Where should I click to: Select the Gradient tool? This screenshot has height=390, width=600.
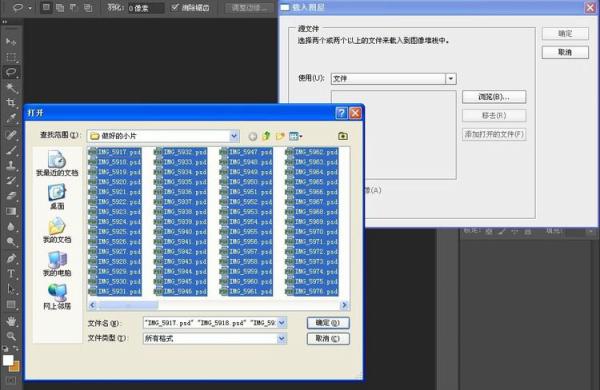pyautogui.click(x=11, y=211)
